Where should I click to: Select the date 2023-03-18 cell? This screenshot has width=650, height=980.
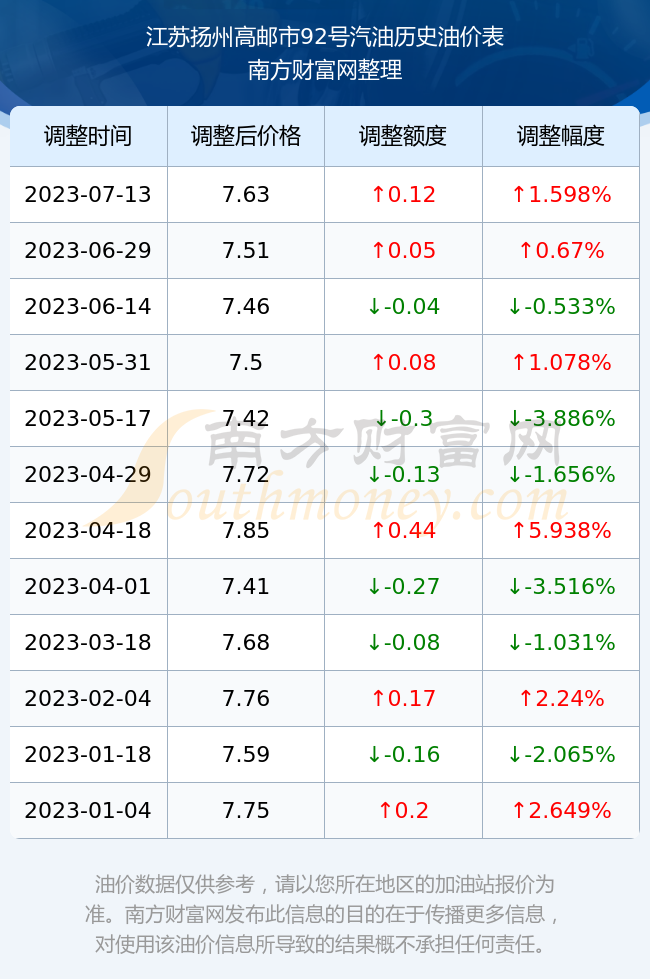tap(88, 642)
